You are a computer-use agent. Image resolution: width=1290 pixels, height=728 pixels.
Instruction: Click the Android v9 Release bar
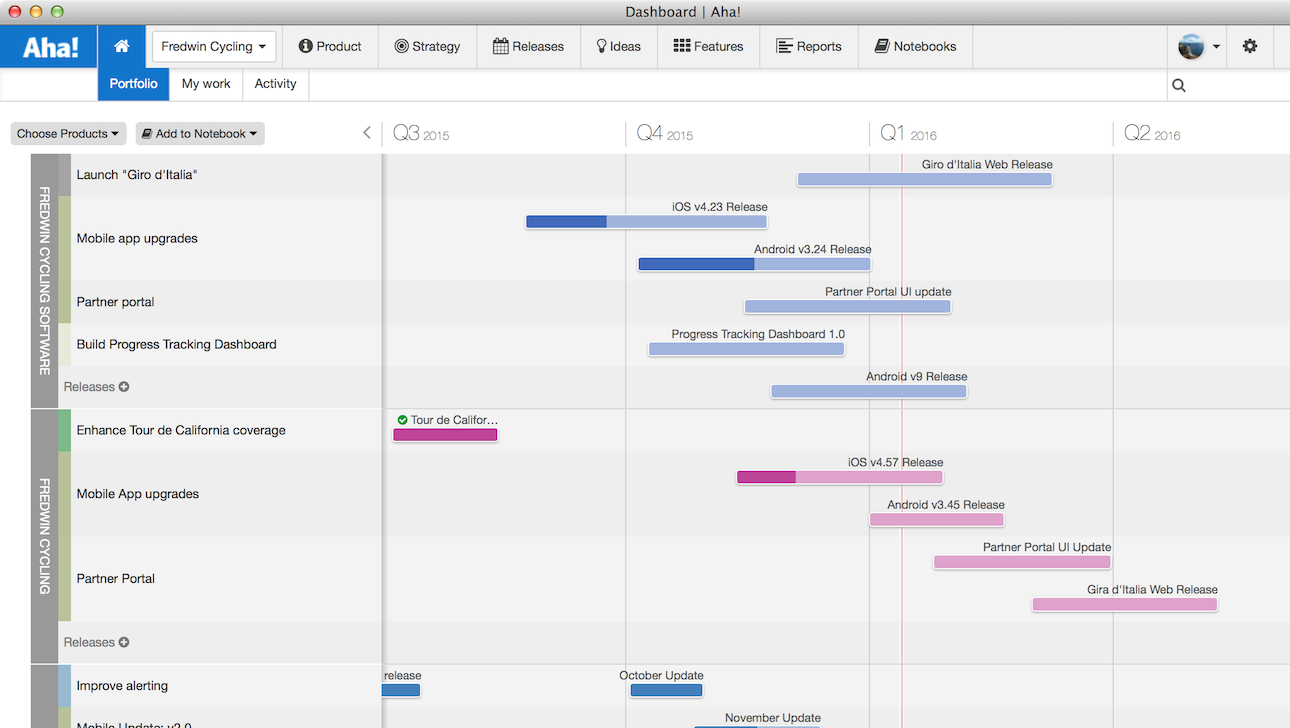[x=868, y=392]
